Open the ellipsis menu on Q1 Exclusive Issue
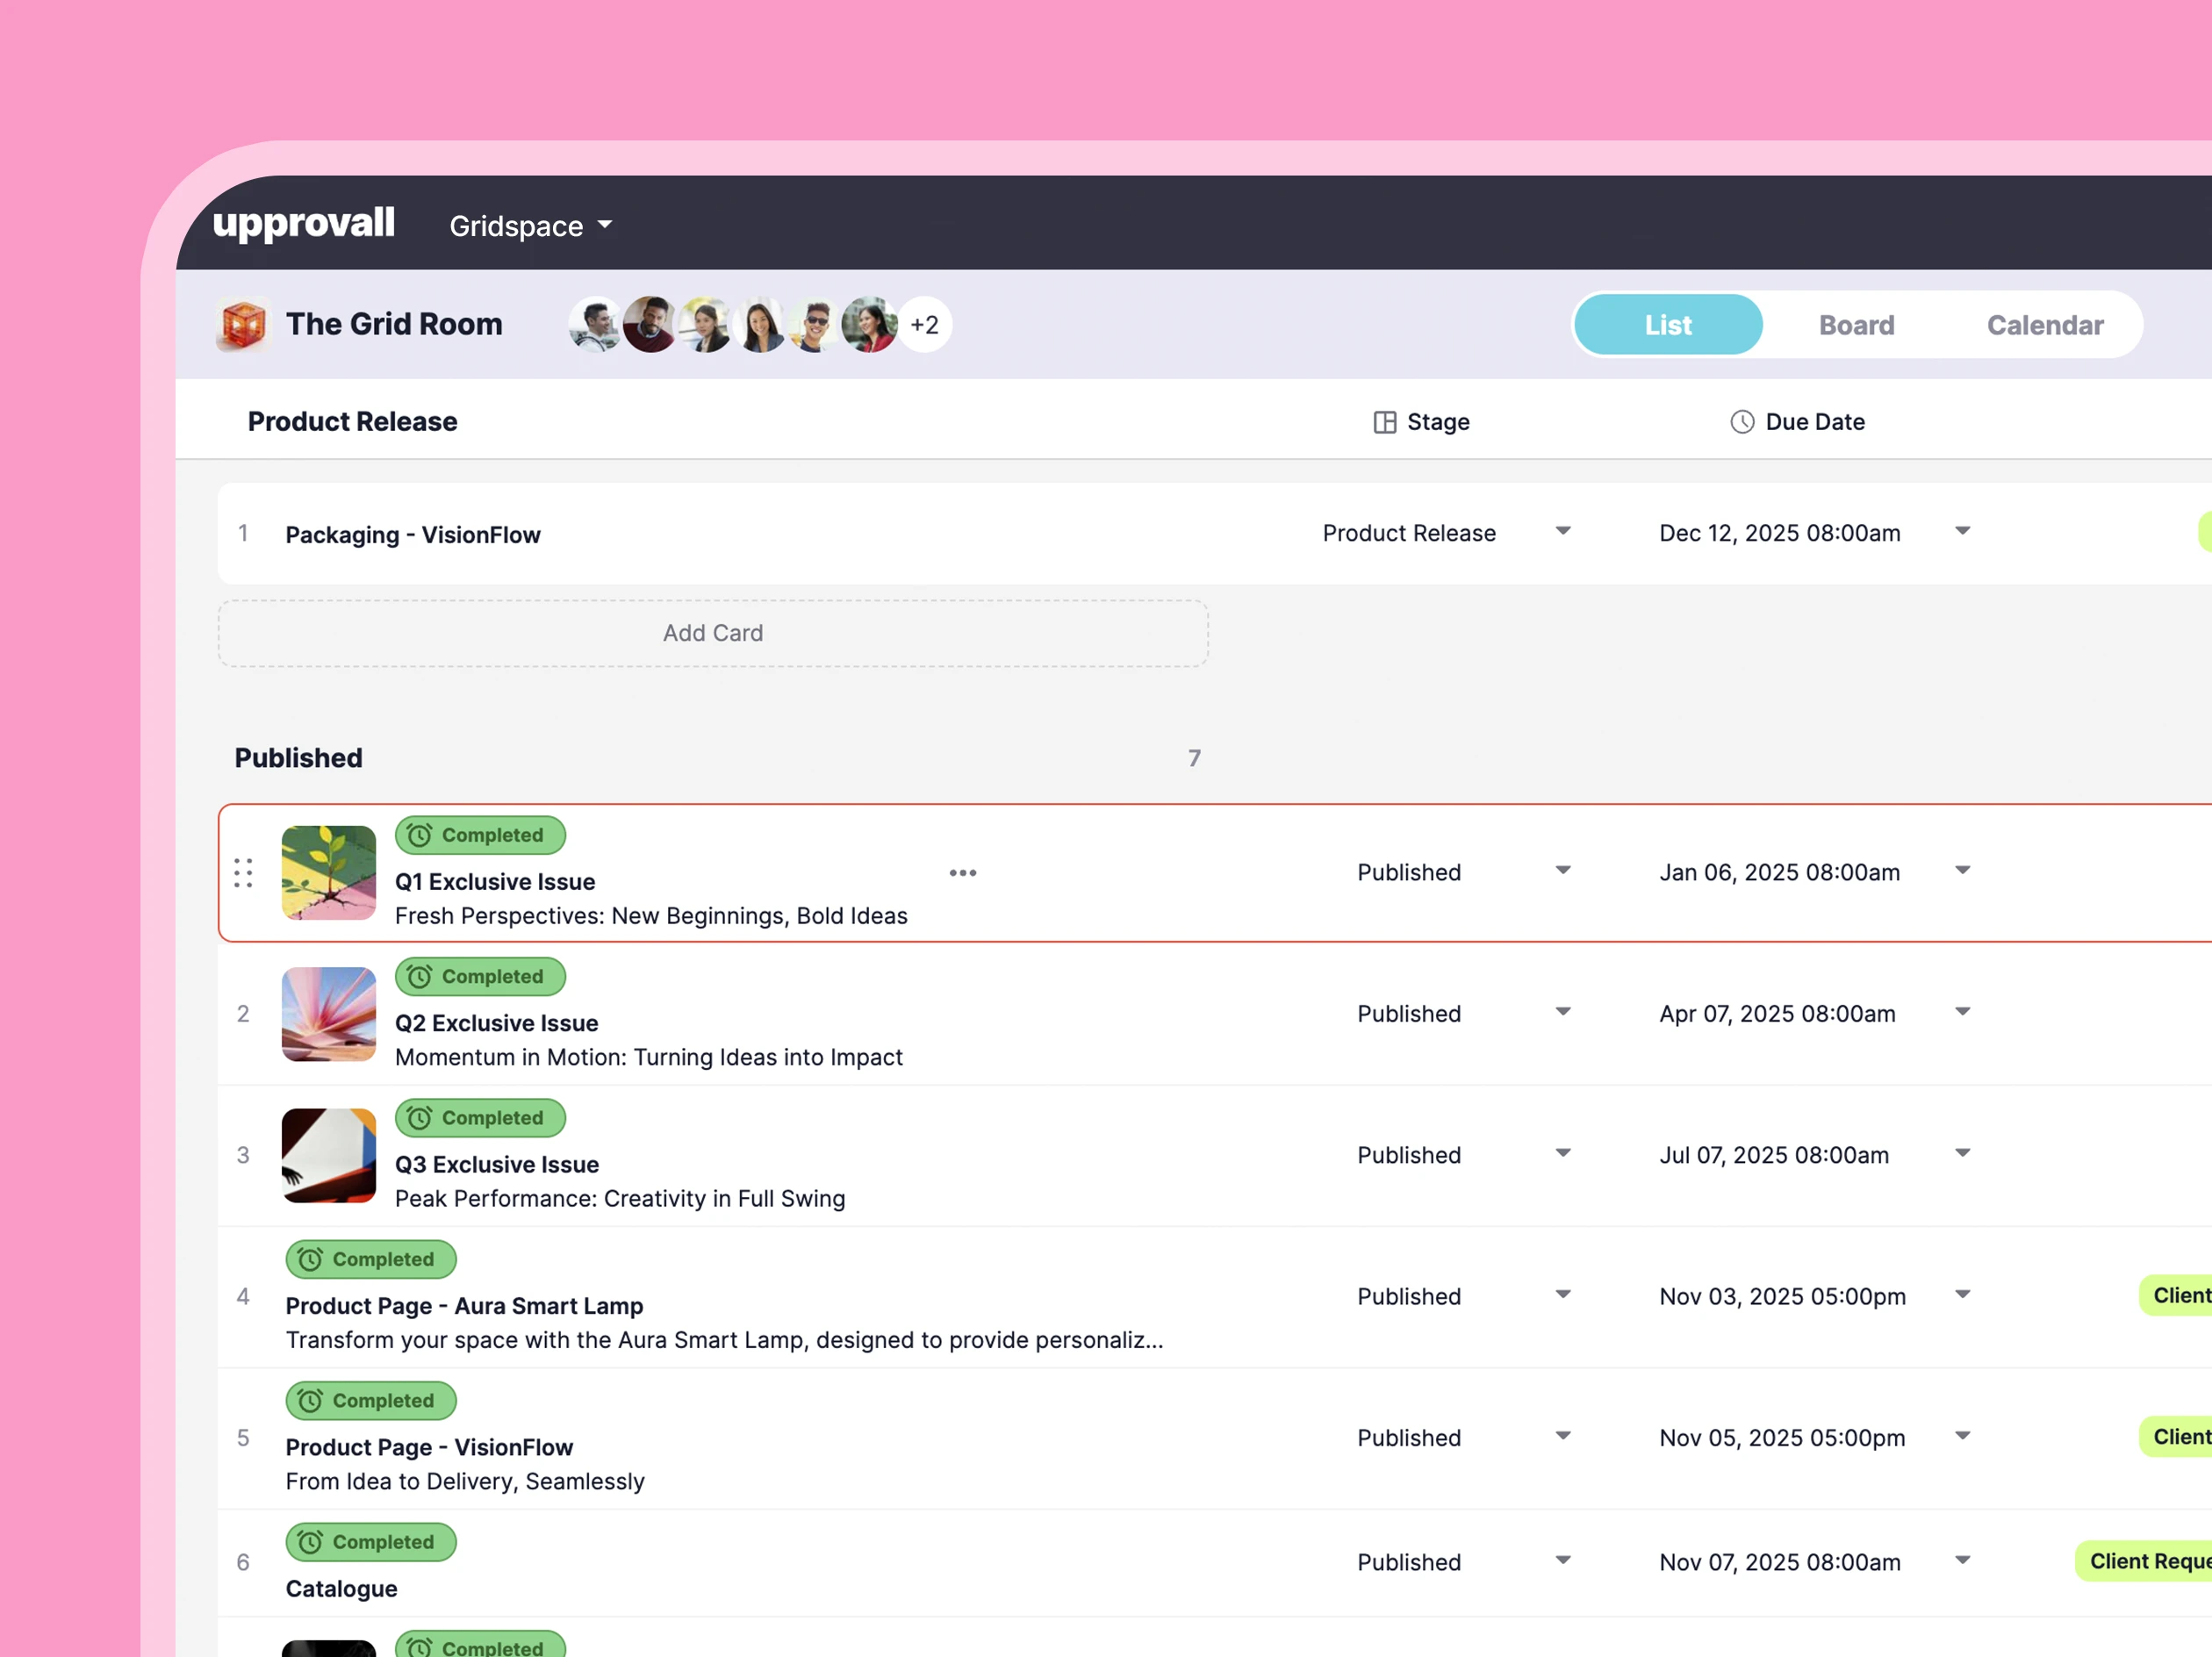 tap(963, 873)
